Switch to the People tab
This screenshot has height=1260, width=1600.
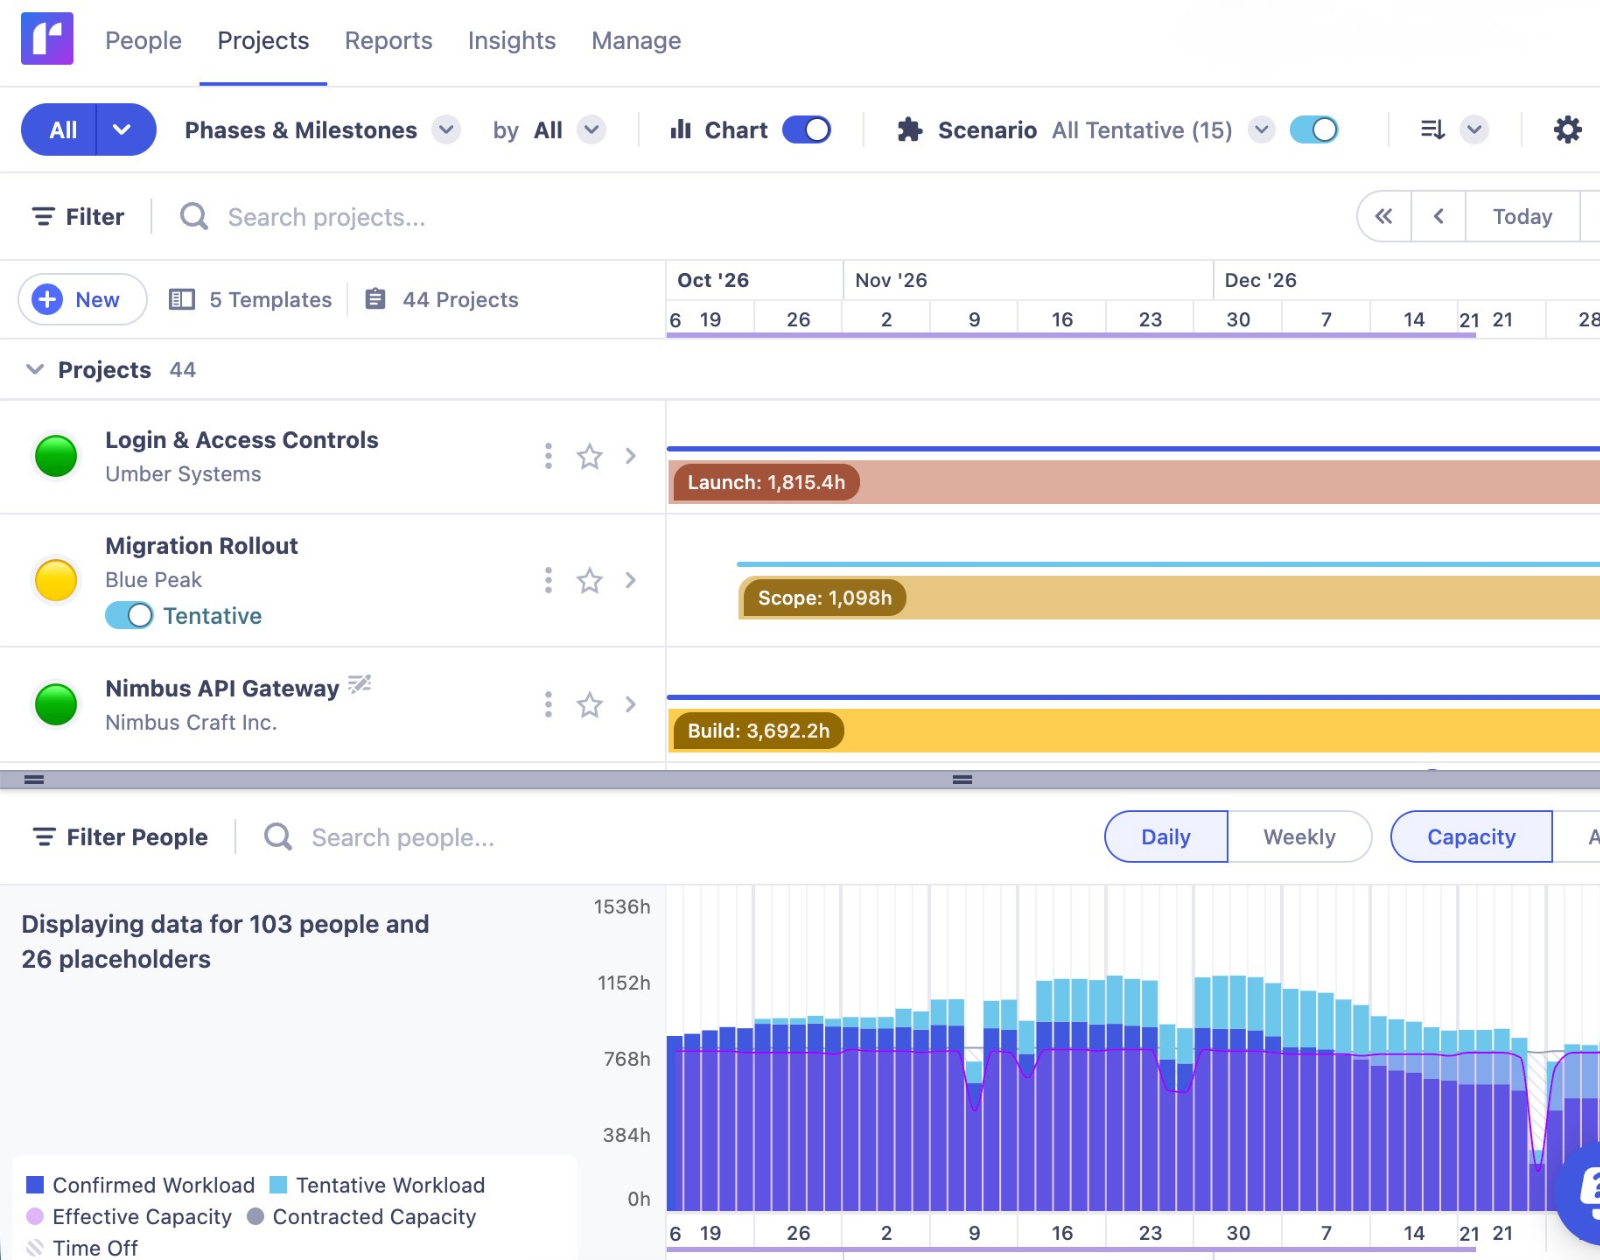coord(143,41)
